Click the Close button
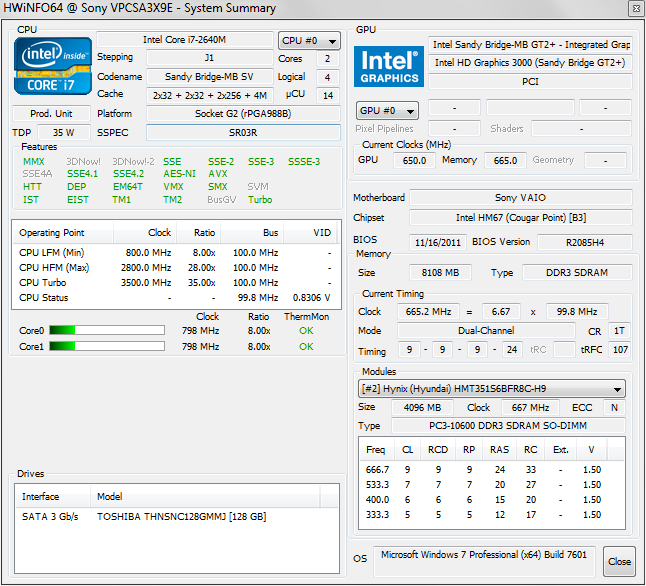Viewport: 646px width, 586px height. click(619, 561)
